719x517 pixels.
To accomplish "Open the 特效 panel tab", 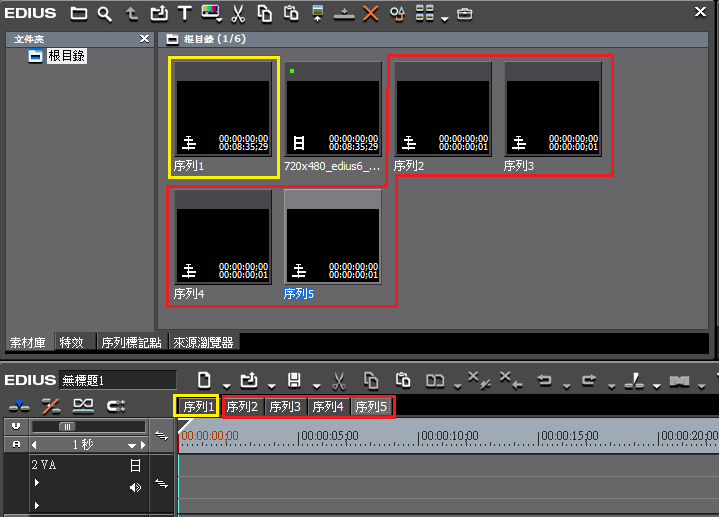I will (x=71, y=342).
